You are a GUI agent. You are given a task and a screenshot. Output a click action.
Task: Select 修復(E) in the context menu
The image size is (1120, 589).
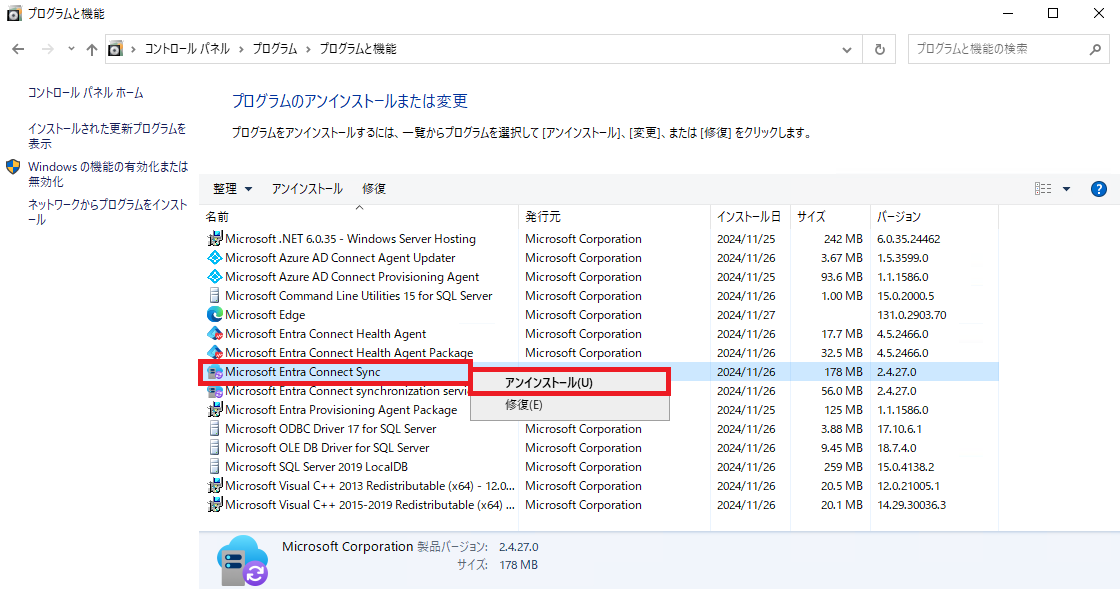(569, 405)
